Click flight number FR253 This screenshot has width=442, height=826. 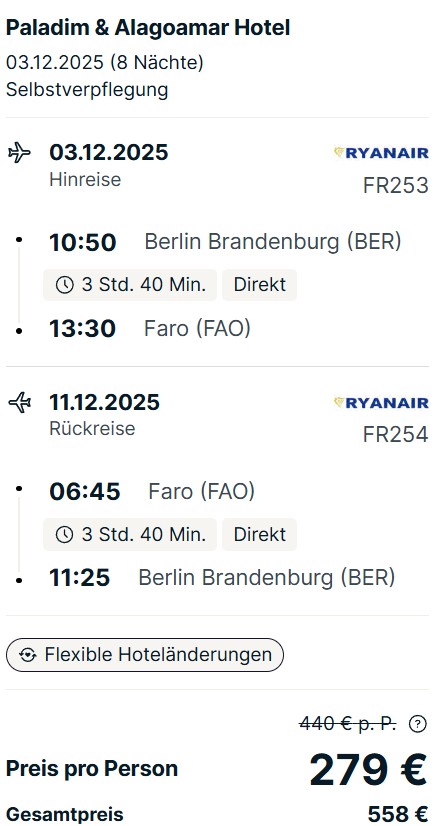point(396,185)
